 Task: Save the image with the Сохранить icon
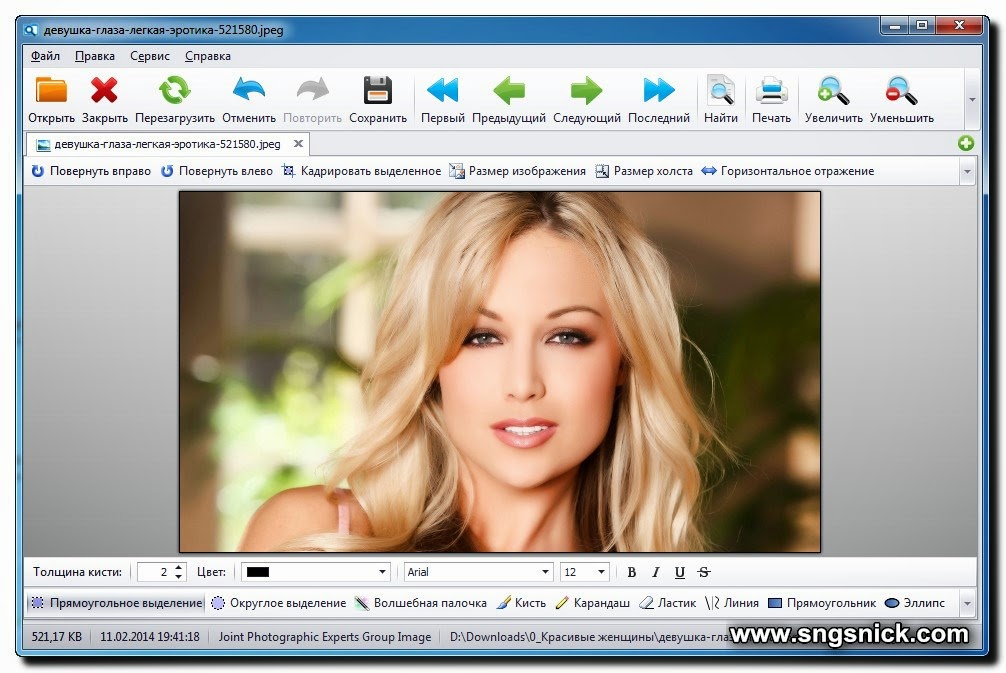click(x=378, y=97)
